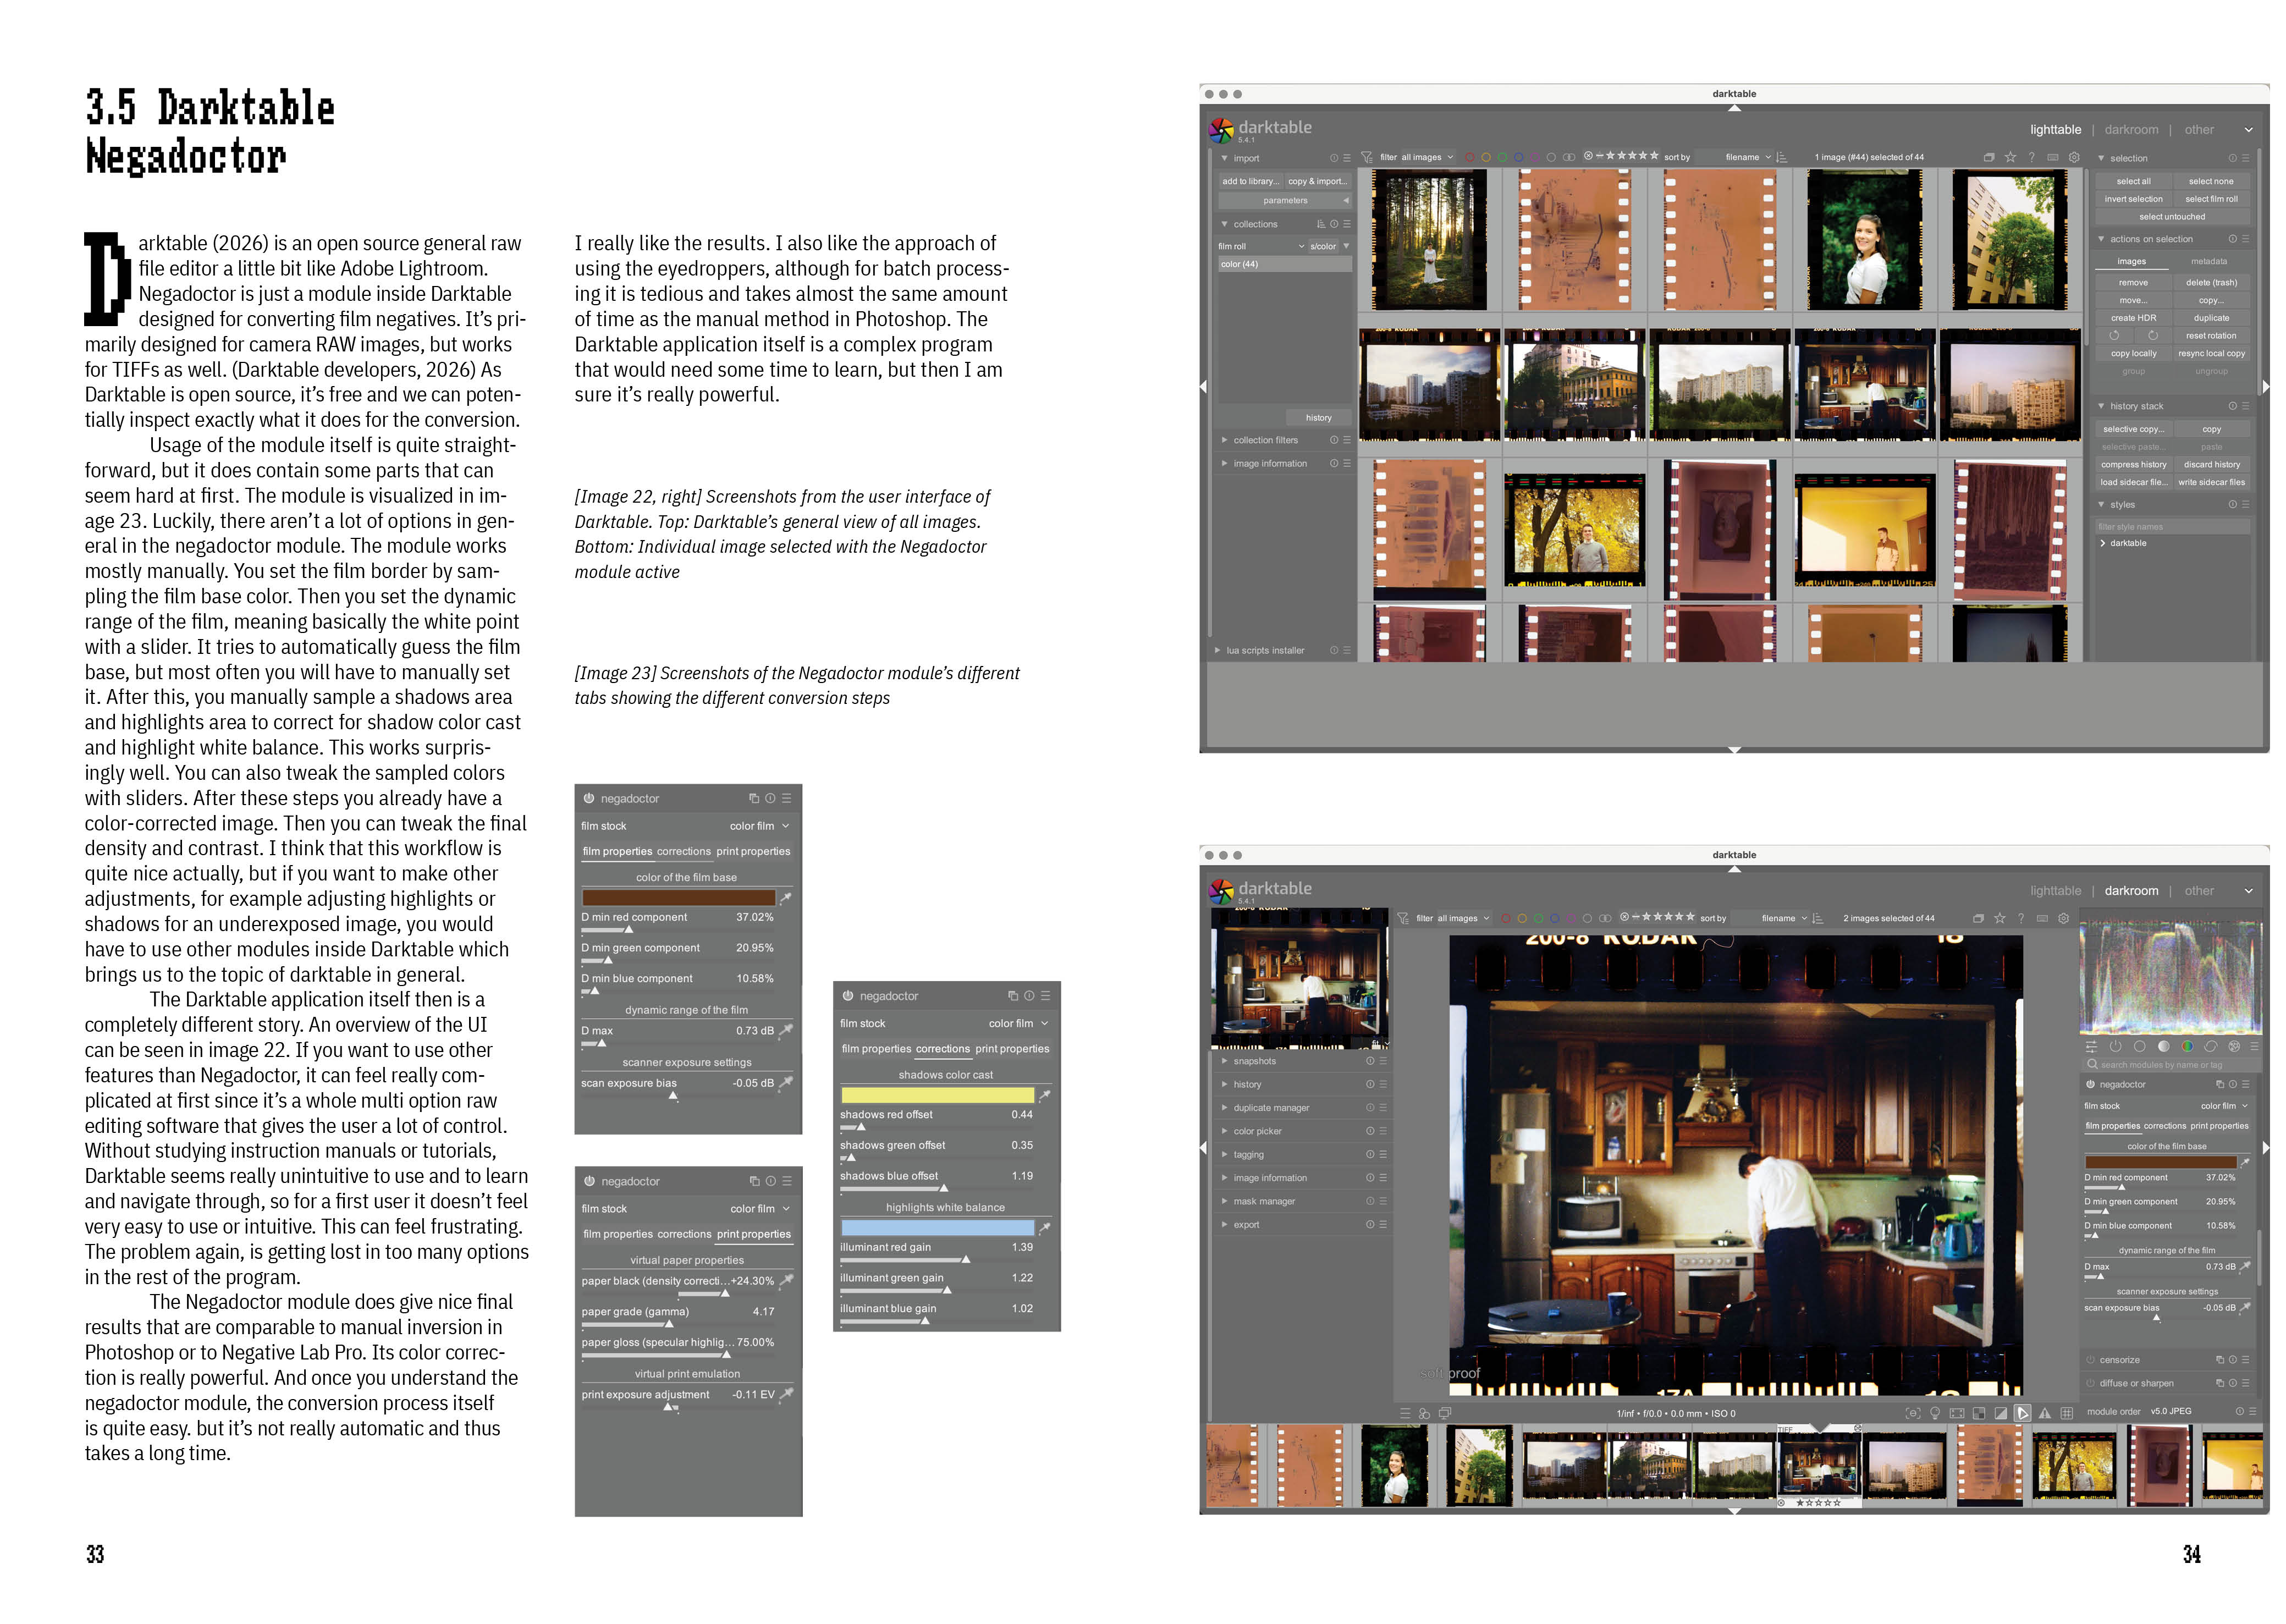Expand the snapshots module in darkroom
Image resolution: width=2286 pixels, height=1624 pixels.
[x=1225, y=1061]
